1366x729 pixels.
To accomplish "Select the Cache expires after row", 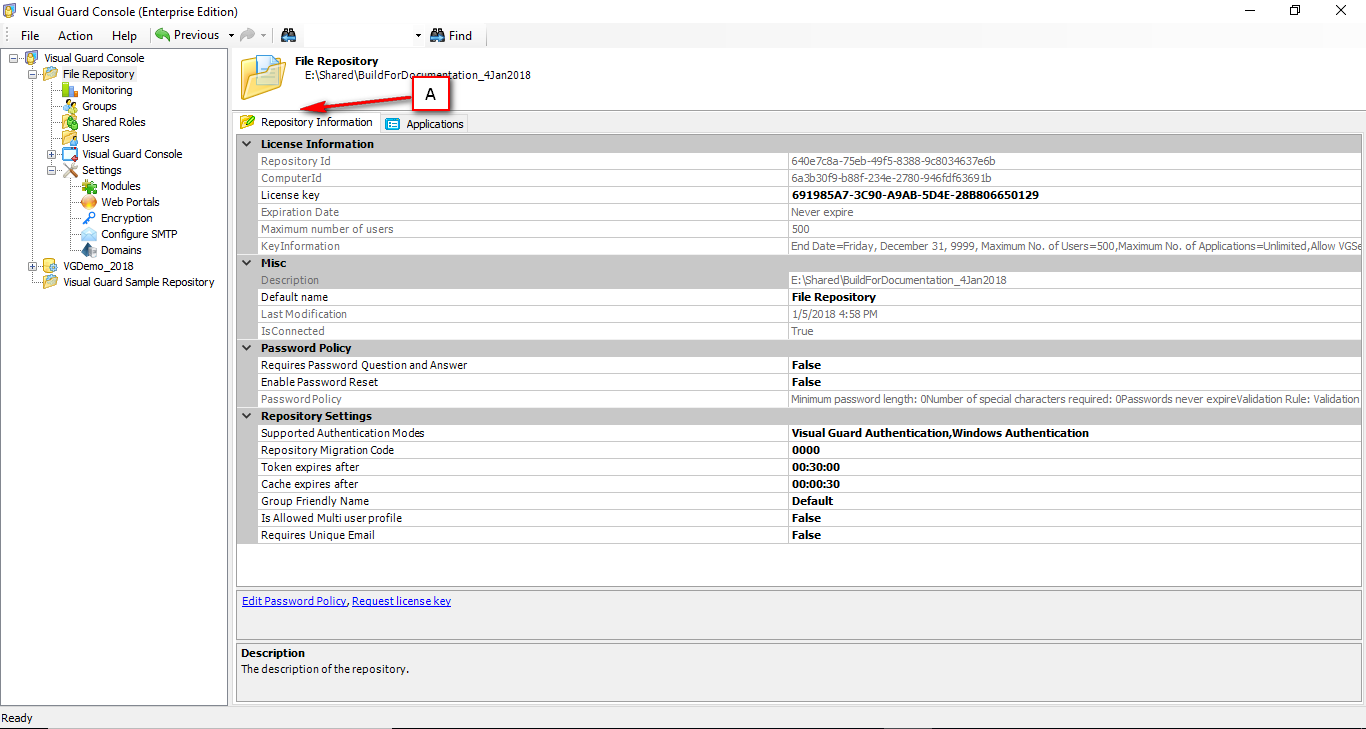I will pyautogui.click(x=810, y=484).
